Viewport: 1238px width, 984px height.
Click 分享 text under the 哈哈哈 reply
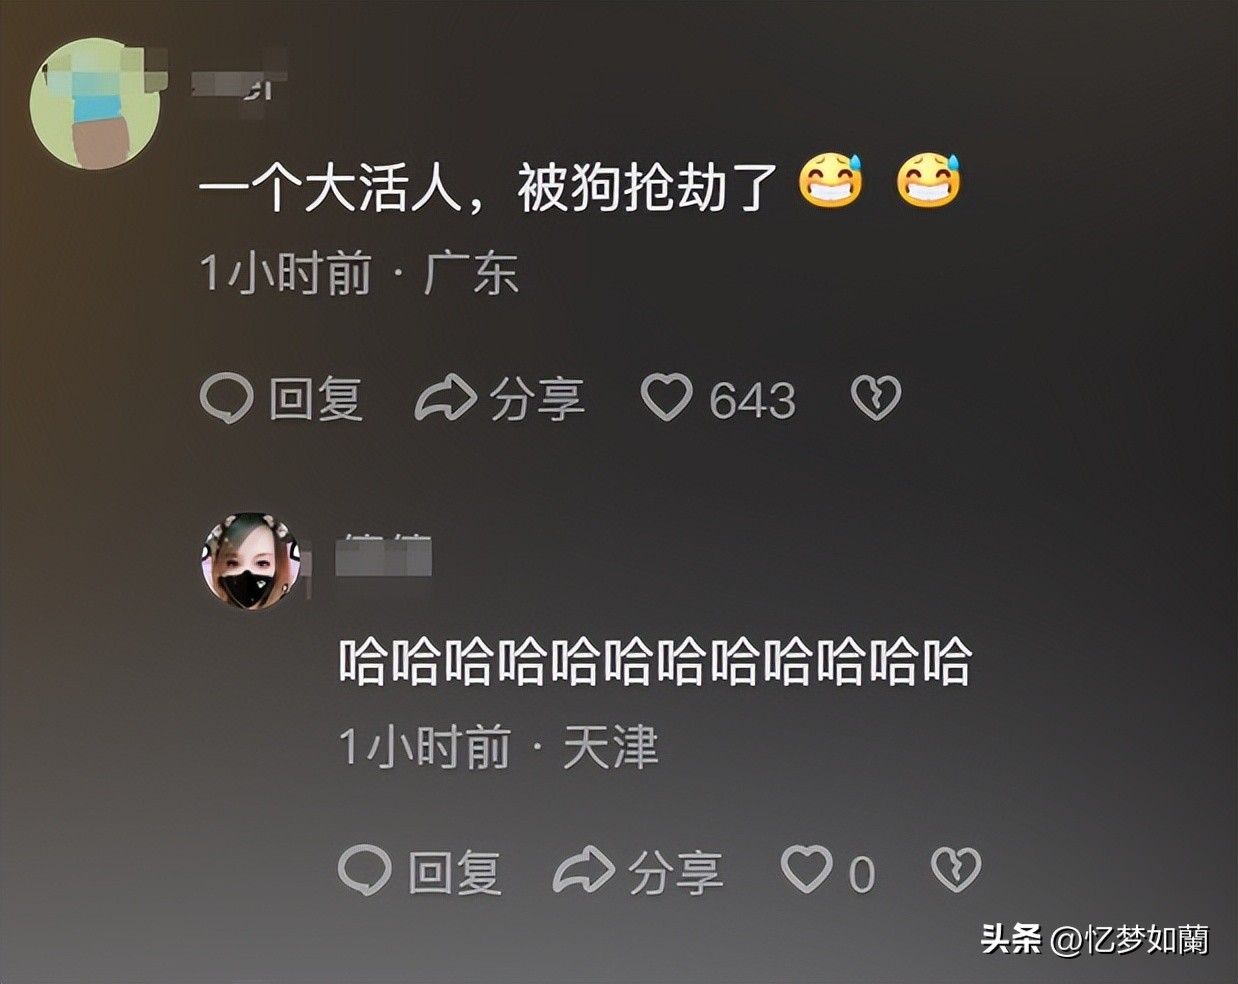(676, 872)
